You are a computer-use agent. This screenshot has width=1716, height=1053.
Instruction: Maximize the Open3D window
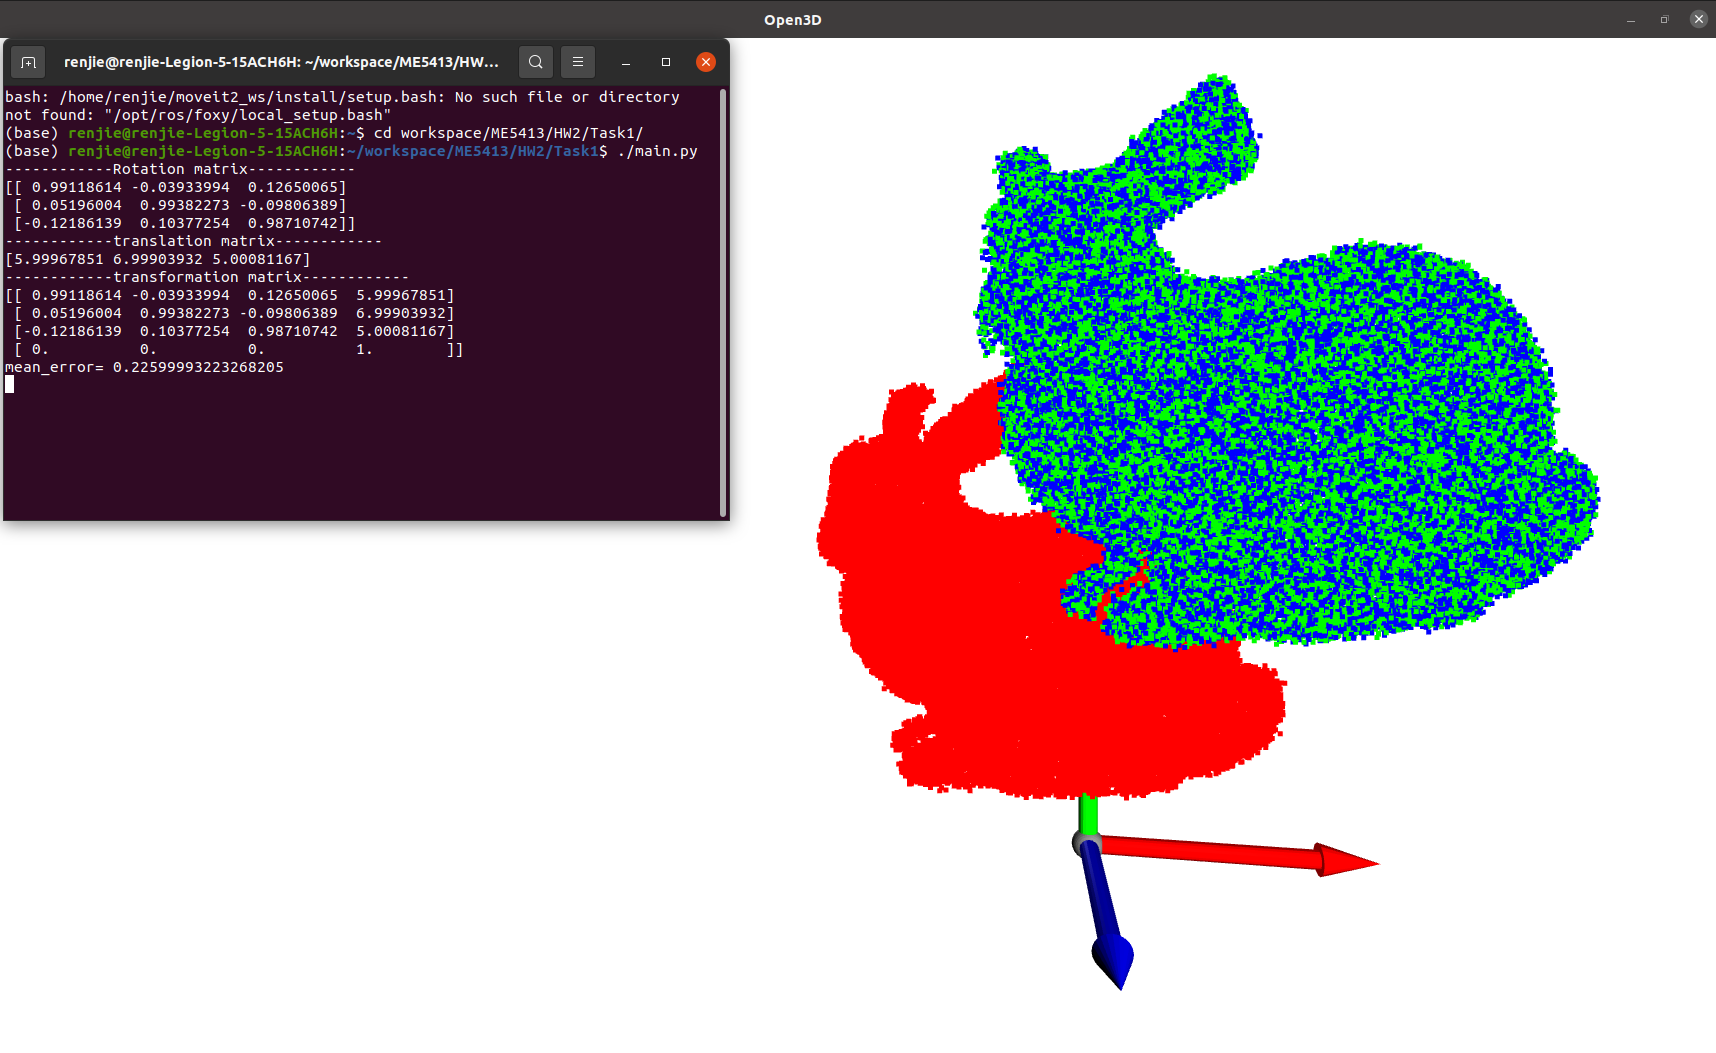click(1665, 19)
